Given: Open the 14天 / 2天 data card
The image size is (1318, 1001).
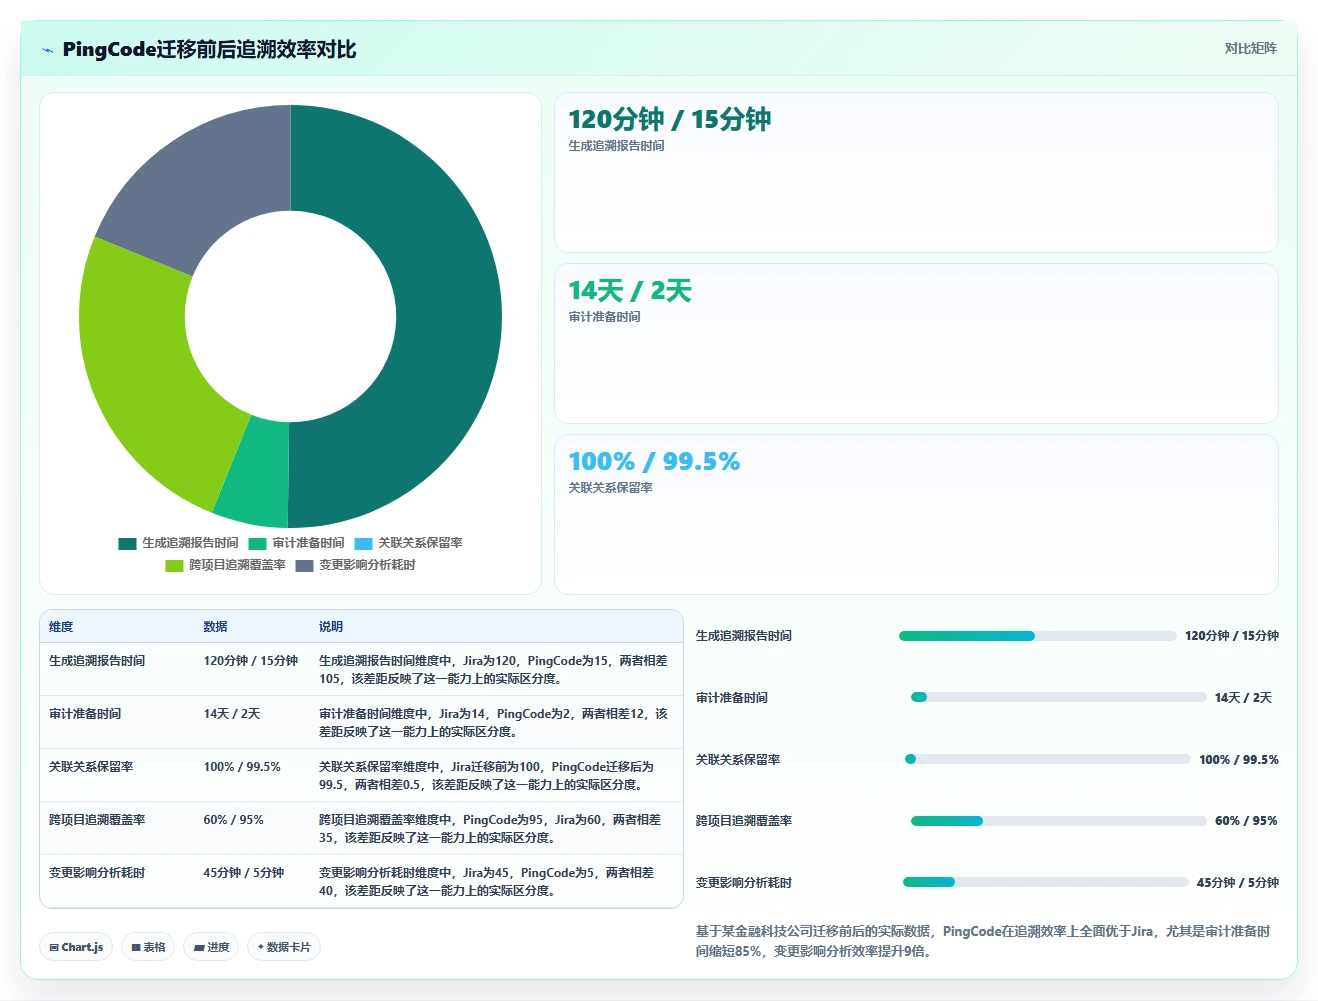Looking at the screenshot, I should point(916,343).
